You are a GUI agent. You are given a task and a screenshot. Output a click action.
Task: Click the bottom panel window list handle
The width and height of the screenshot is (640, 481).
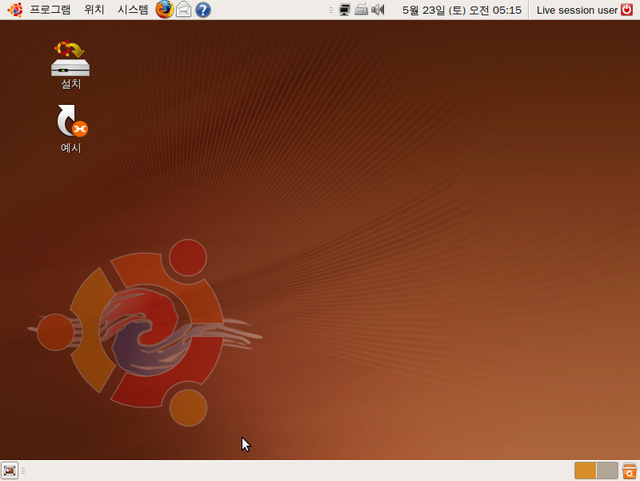(x=23, y=470)
